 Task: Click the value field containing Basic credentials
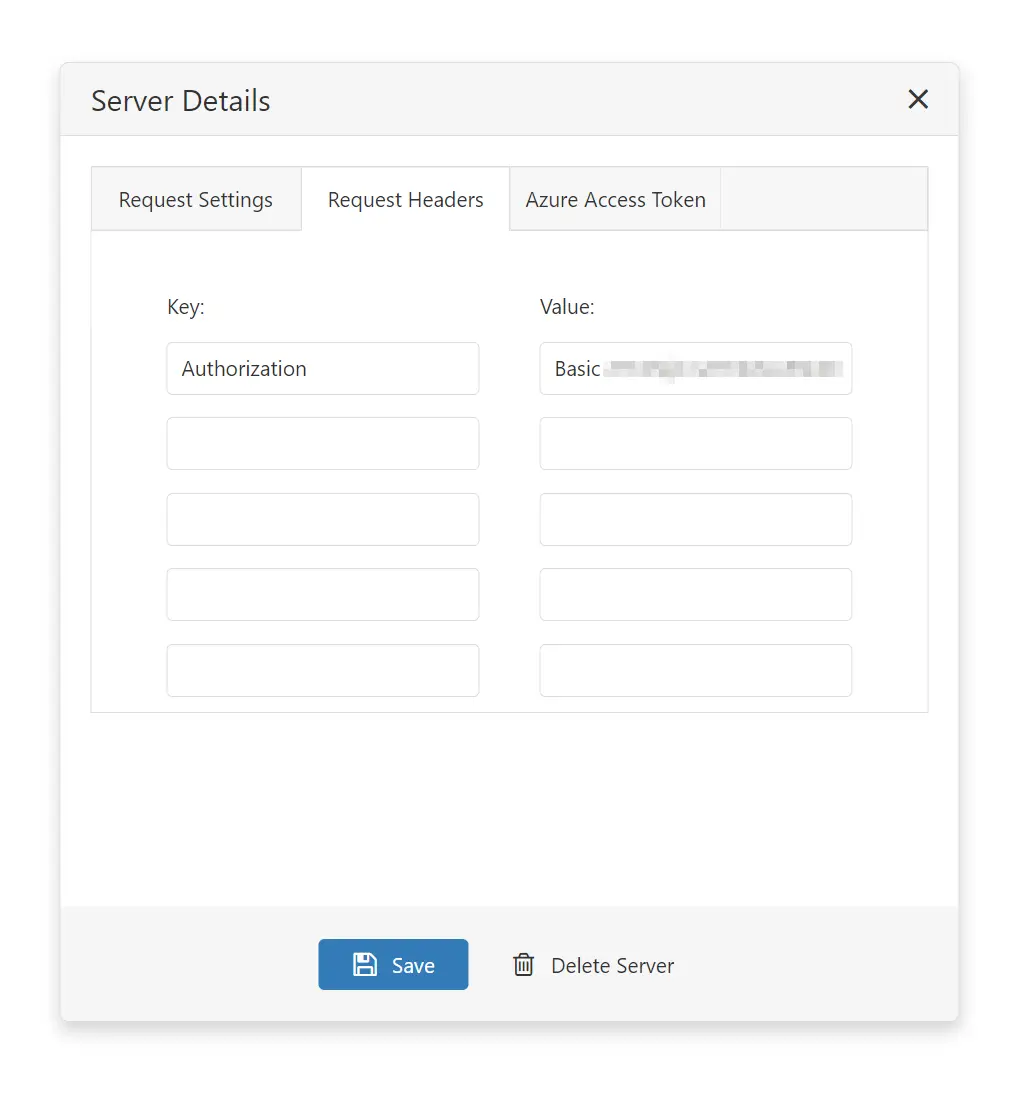[x=695, y=368]
